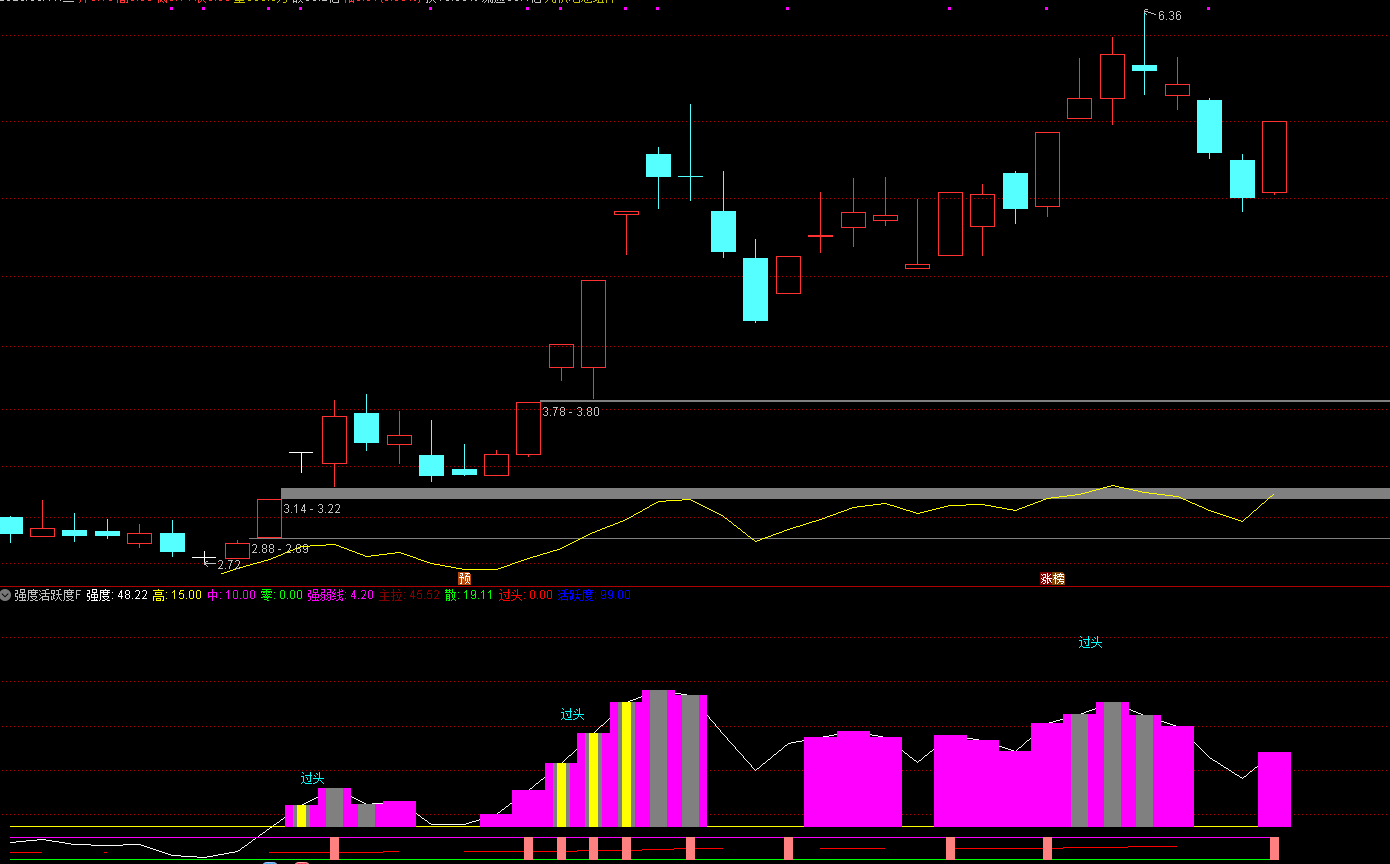Select the 强弱线 4.20 readout

(340, 595)
